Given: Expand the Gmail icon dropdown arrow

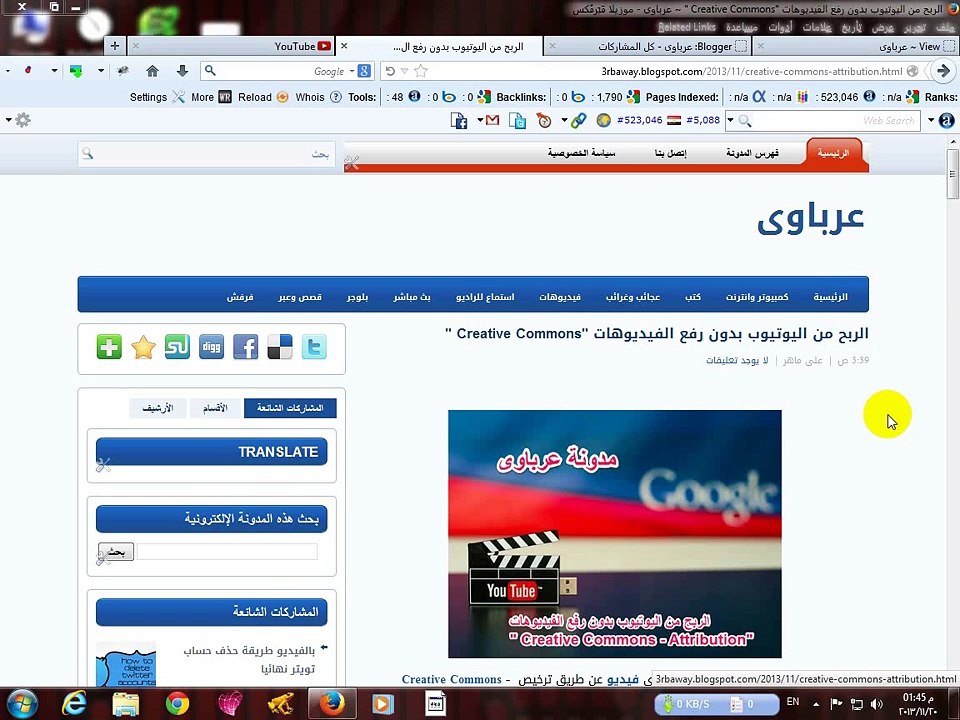Looking at the screenshot, I should pyautogui.click(x=480, y=120).
